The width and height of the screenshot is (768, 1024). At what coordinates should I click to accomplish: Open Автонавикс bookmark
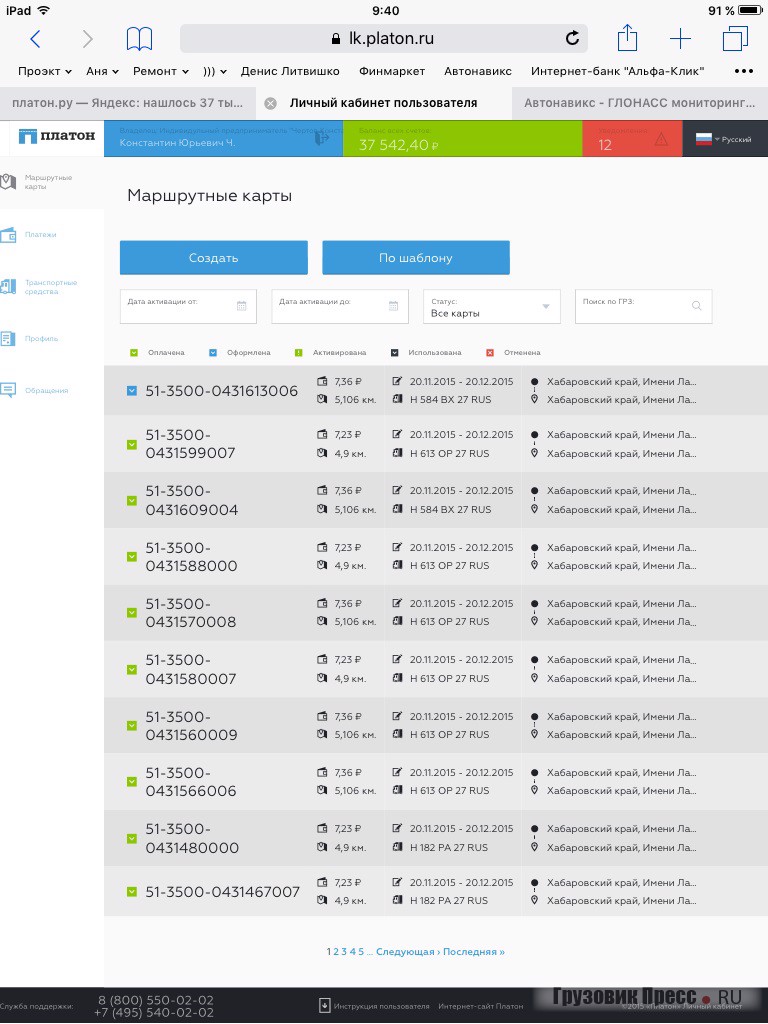(x=478, y=71)
